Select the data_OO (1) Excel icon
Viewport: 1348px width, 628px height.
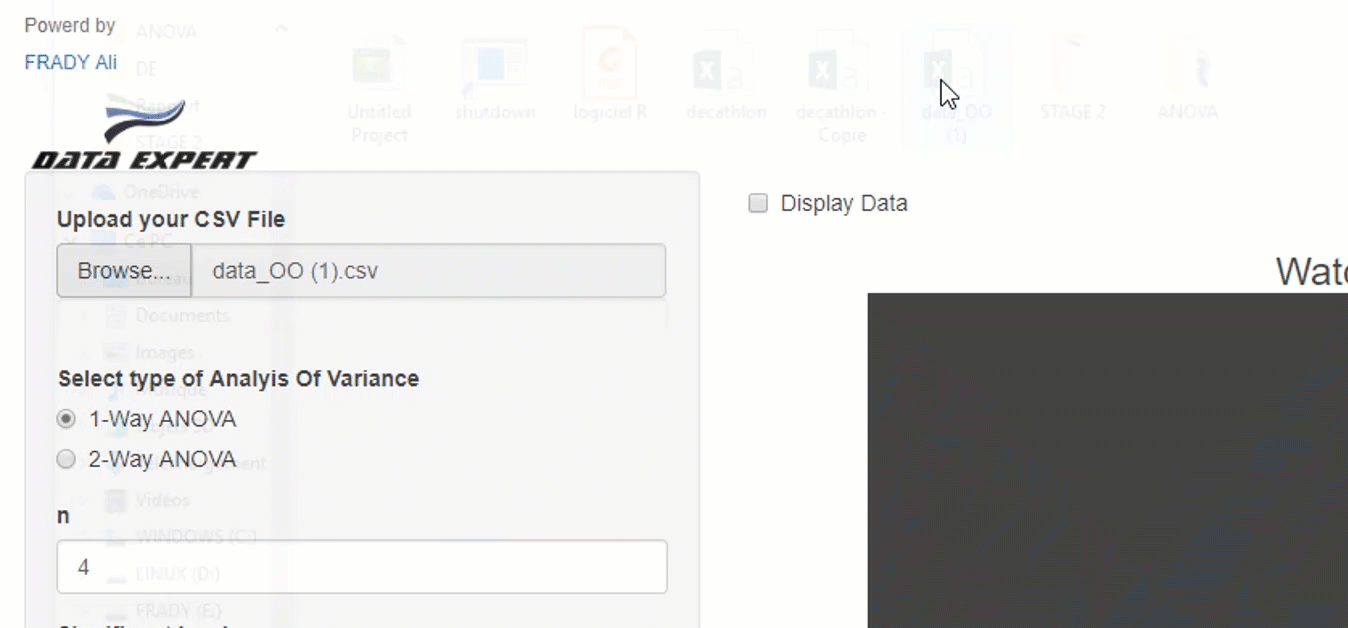(953, 70)
